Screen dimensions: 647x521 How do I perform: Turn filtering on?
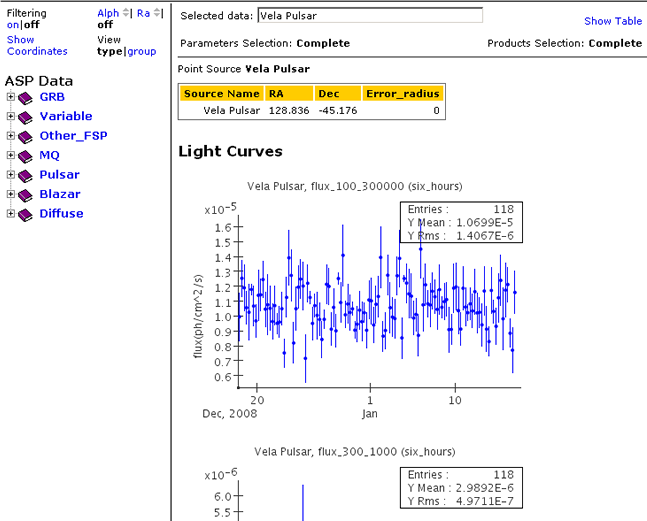click(13, 25)
